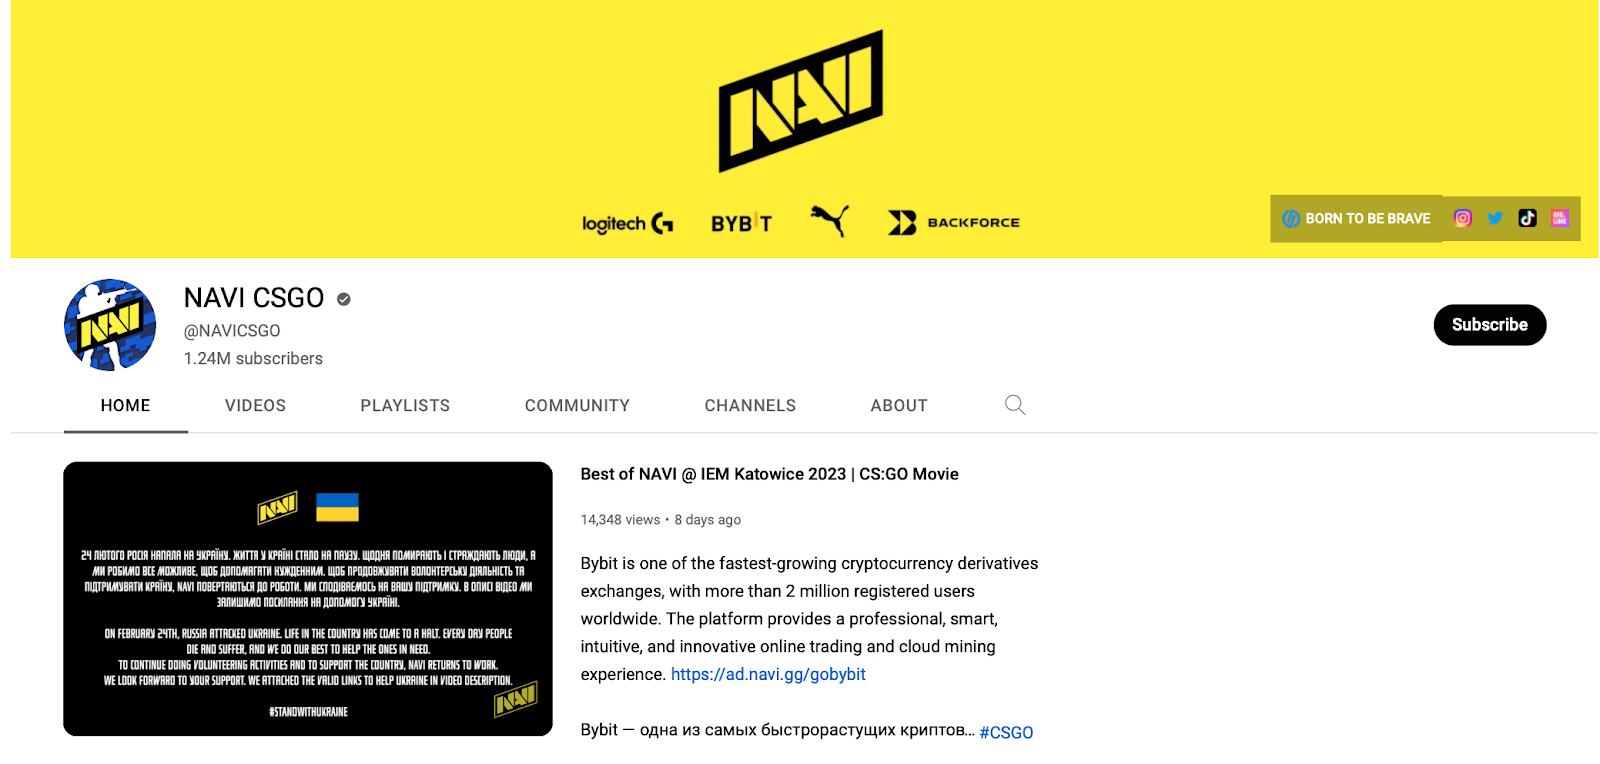Open the Playlists tab
The image size is (1600, 764).
(x=405, y=406)
